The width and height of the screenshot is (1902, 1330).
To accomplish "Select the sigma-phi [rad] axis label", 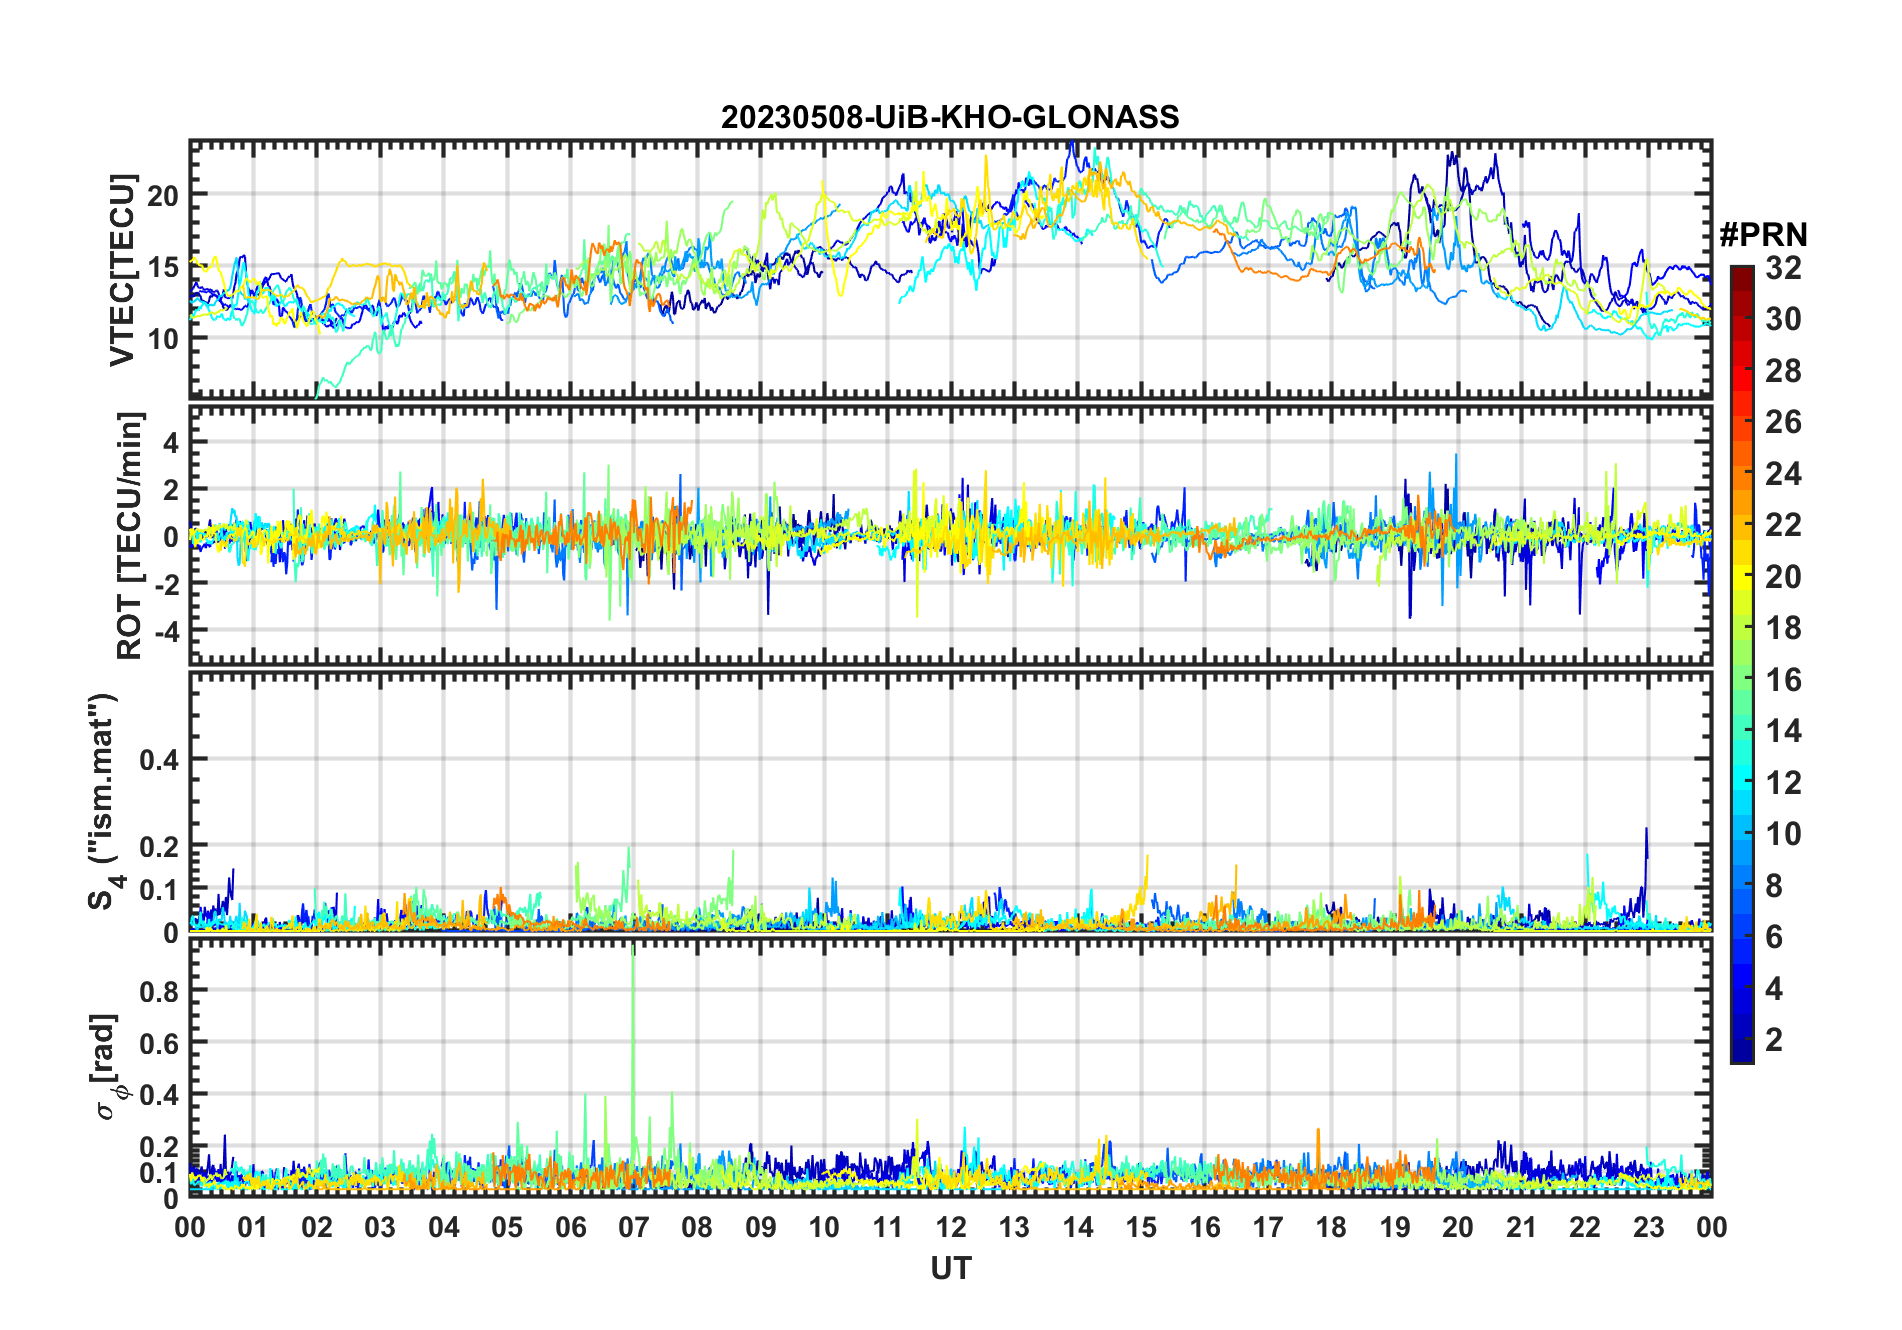I will 106,1067.
